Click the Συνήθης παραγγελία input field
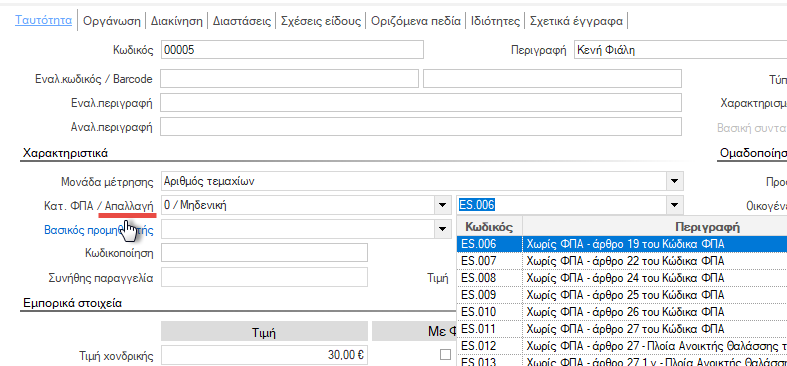Viewport: 787px width, 366px height. 265,277
